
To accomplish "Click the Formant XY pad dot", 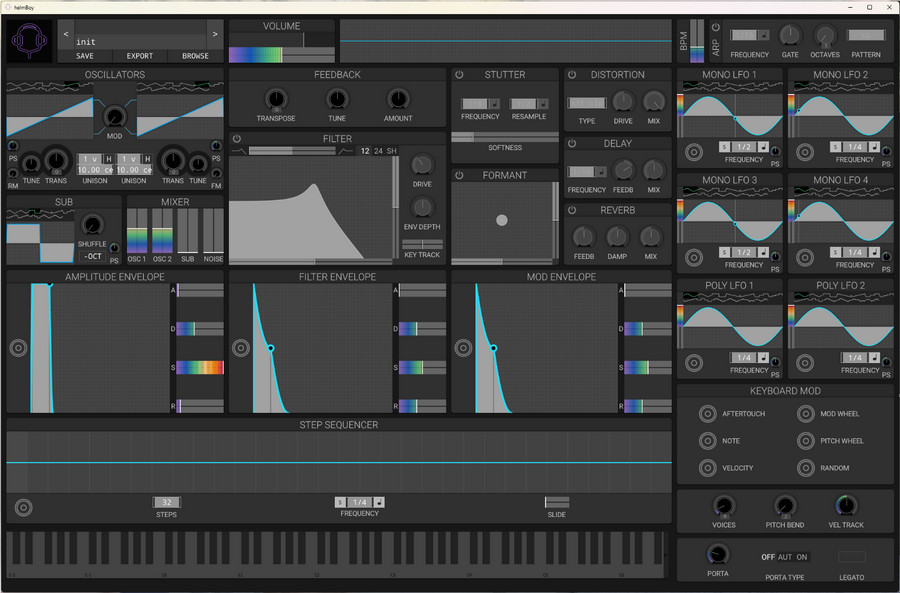I will point(502,220).
